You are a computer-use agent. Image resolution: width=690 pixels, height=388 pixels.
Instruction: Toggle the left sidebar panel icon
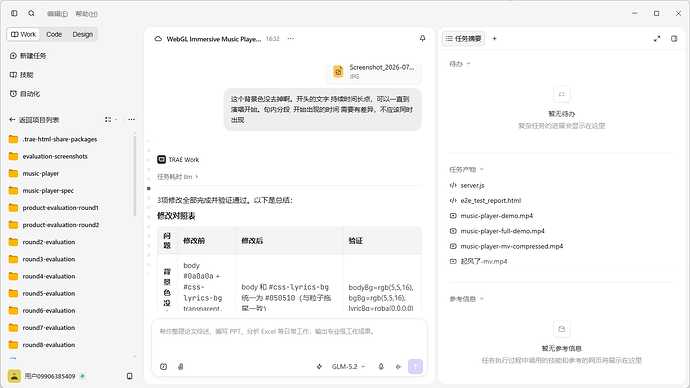pyautogui.click(x=14, y=14)
